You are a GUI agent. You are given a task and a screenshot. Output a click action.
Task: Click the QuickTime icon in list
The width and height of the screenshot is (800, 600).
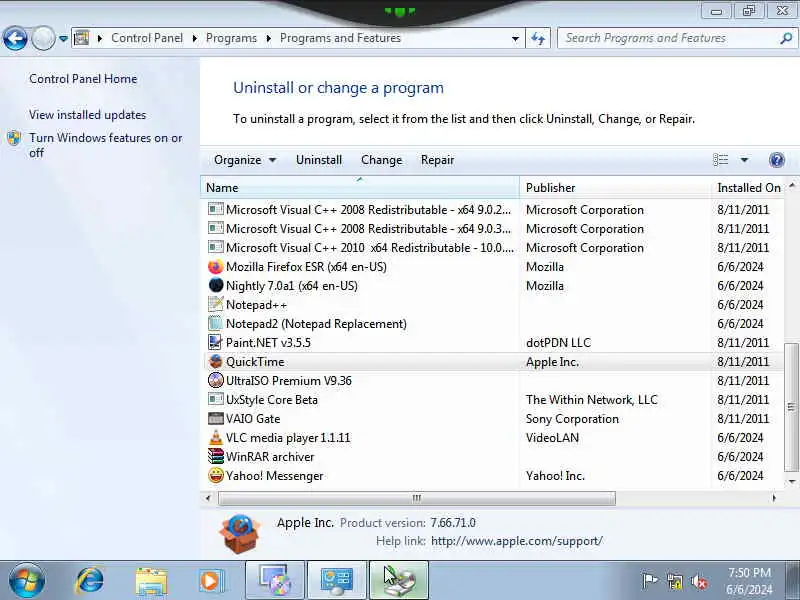(216, 362)
